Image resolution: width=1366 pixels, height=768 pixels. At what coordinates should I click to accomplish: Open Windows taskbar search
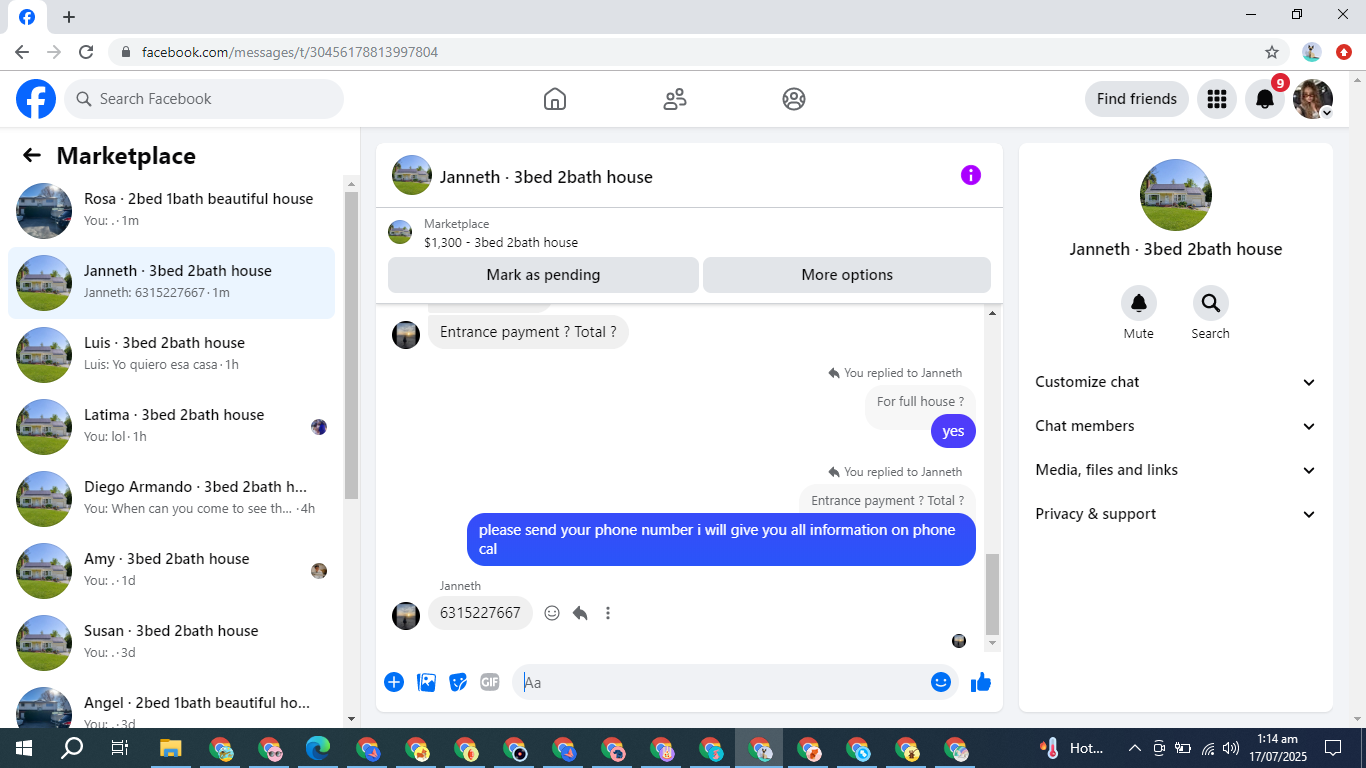[x=72, y=748]
